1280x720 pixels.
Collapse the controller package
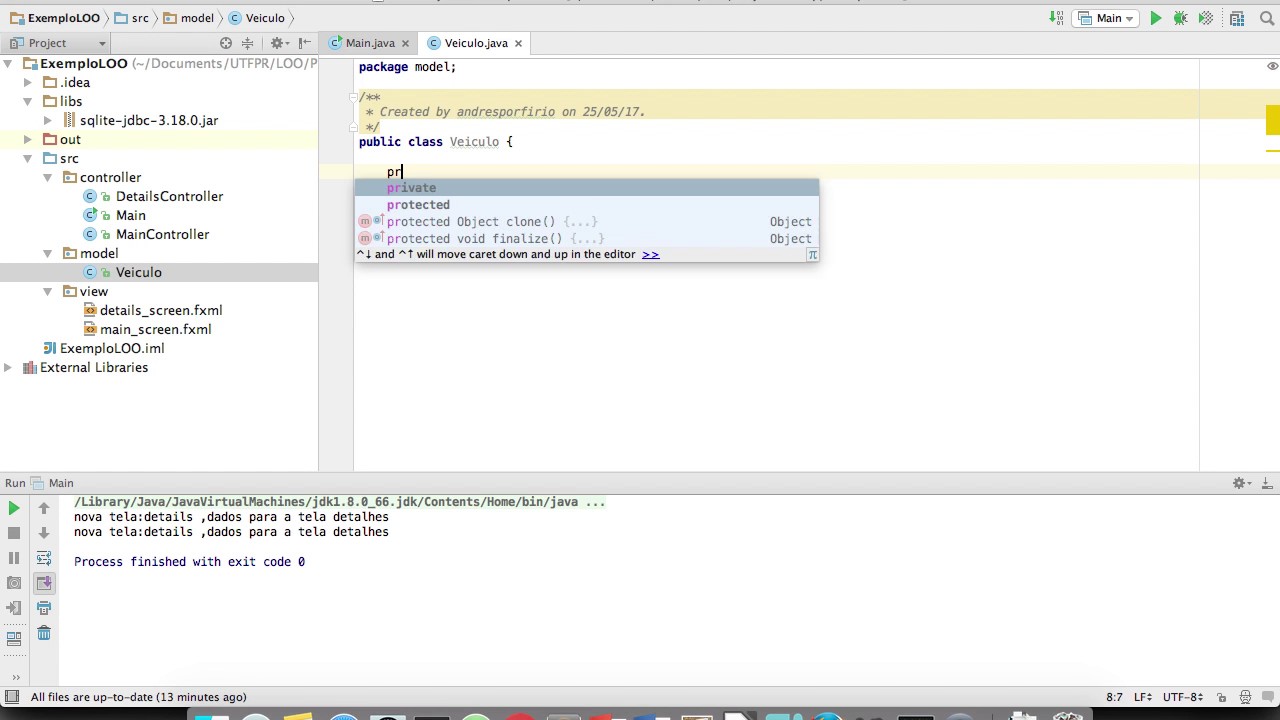pos(47,177)
